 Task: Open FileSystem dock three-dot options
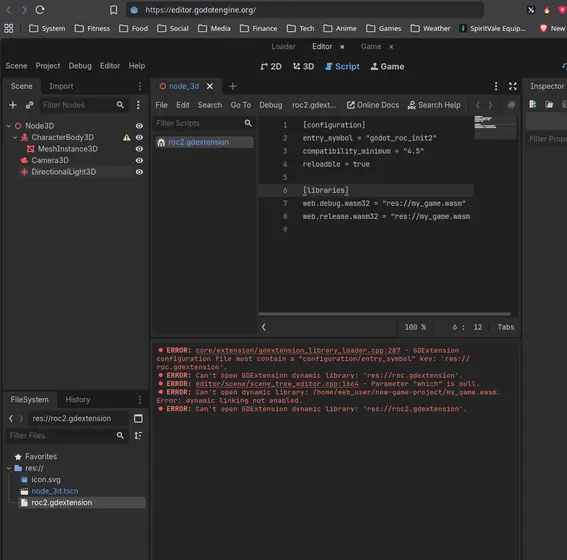pos(140,399)
